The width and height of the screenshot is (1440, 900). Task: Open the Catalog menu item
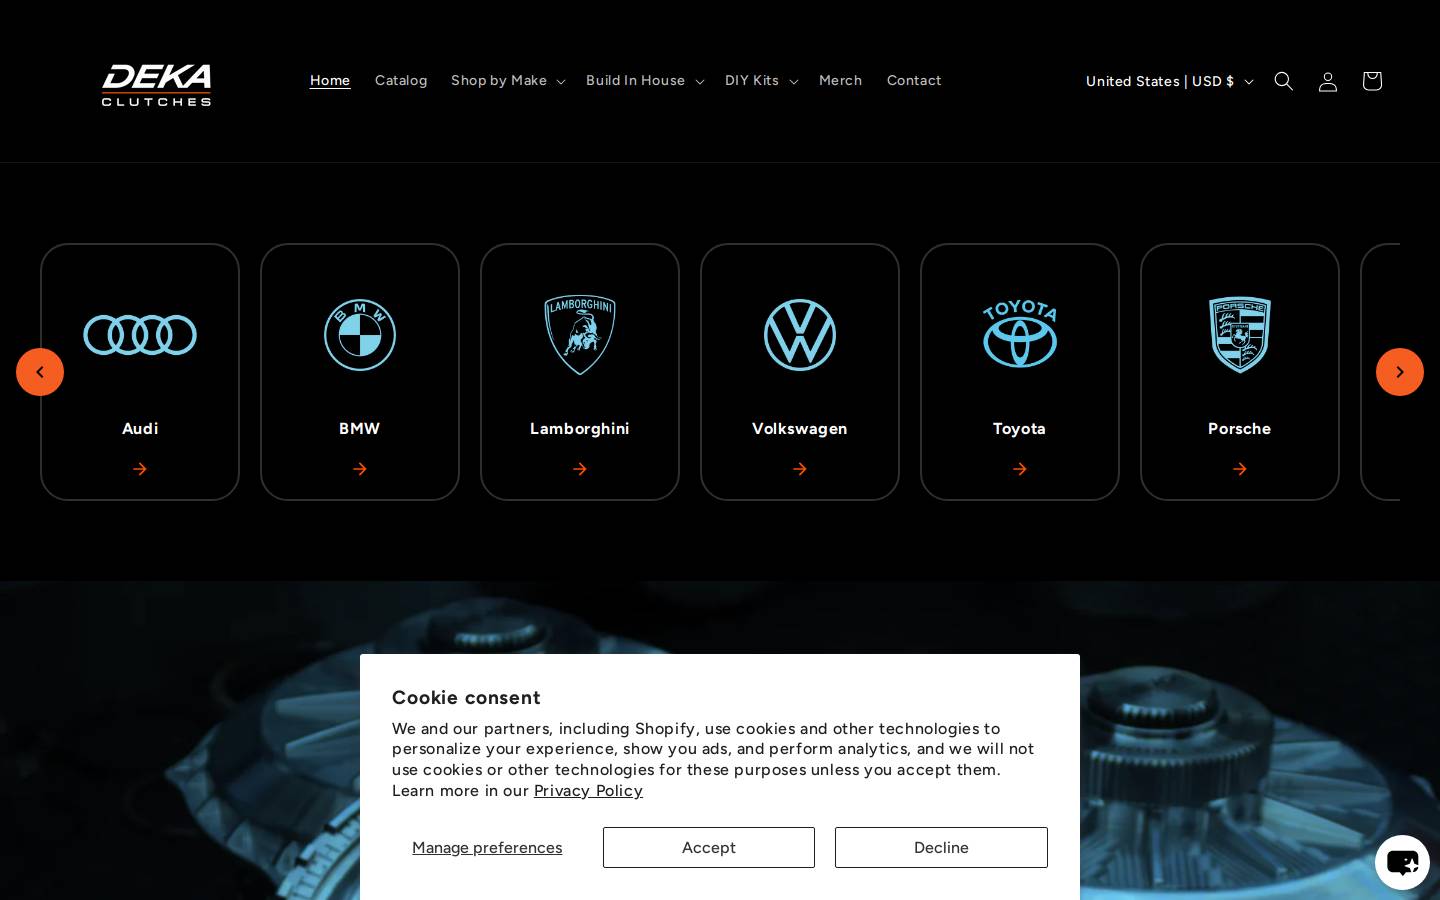(x=401, y=81)
